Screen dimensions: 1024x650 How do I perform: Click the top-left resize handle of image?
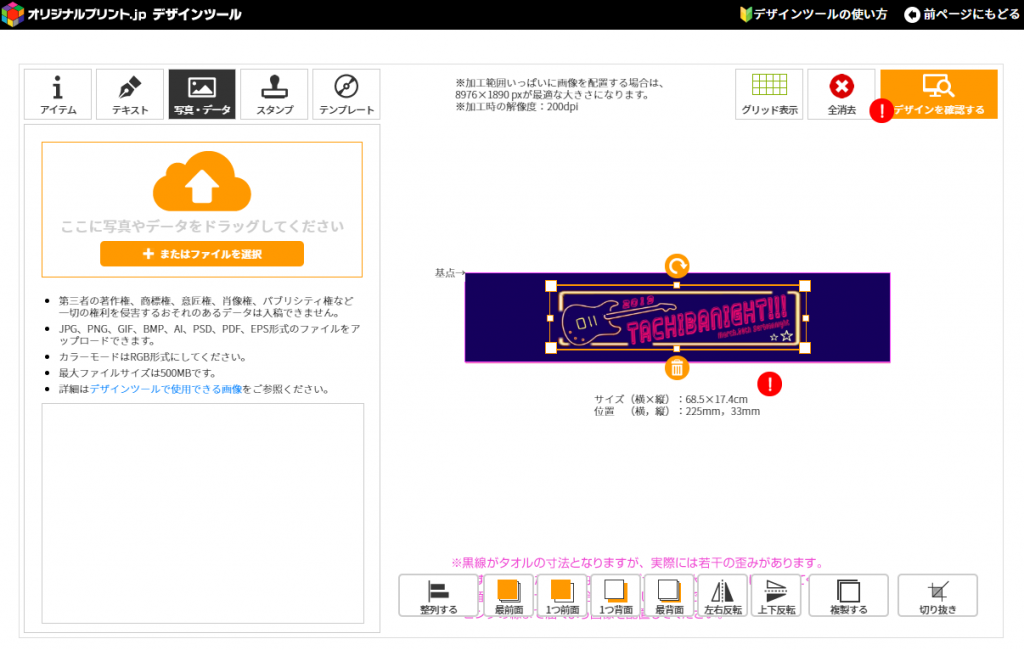click(551, 286)
